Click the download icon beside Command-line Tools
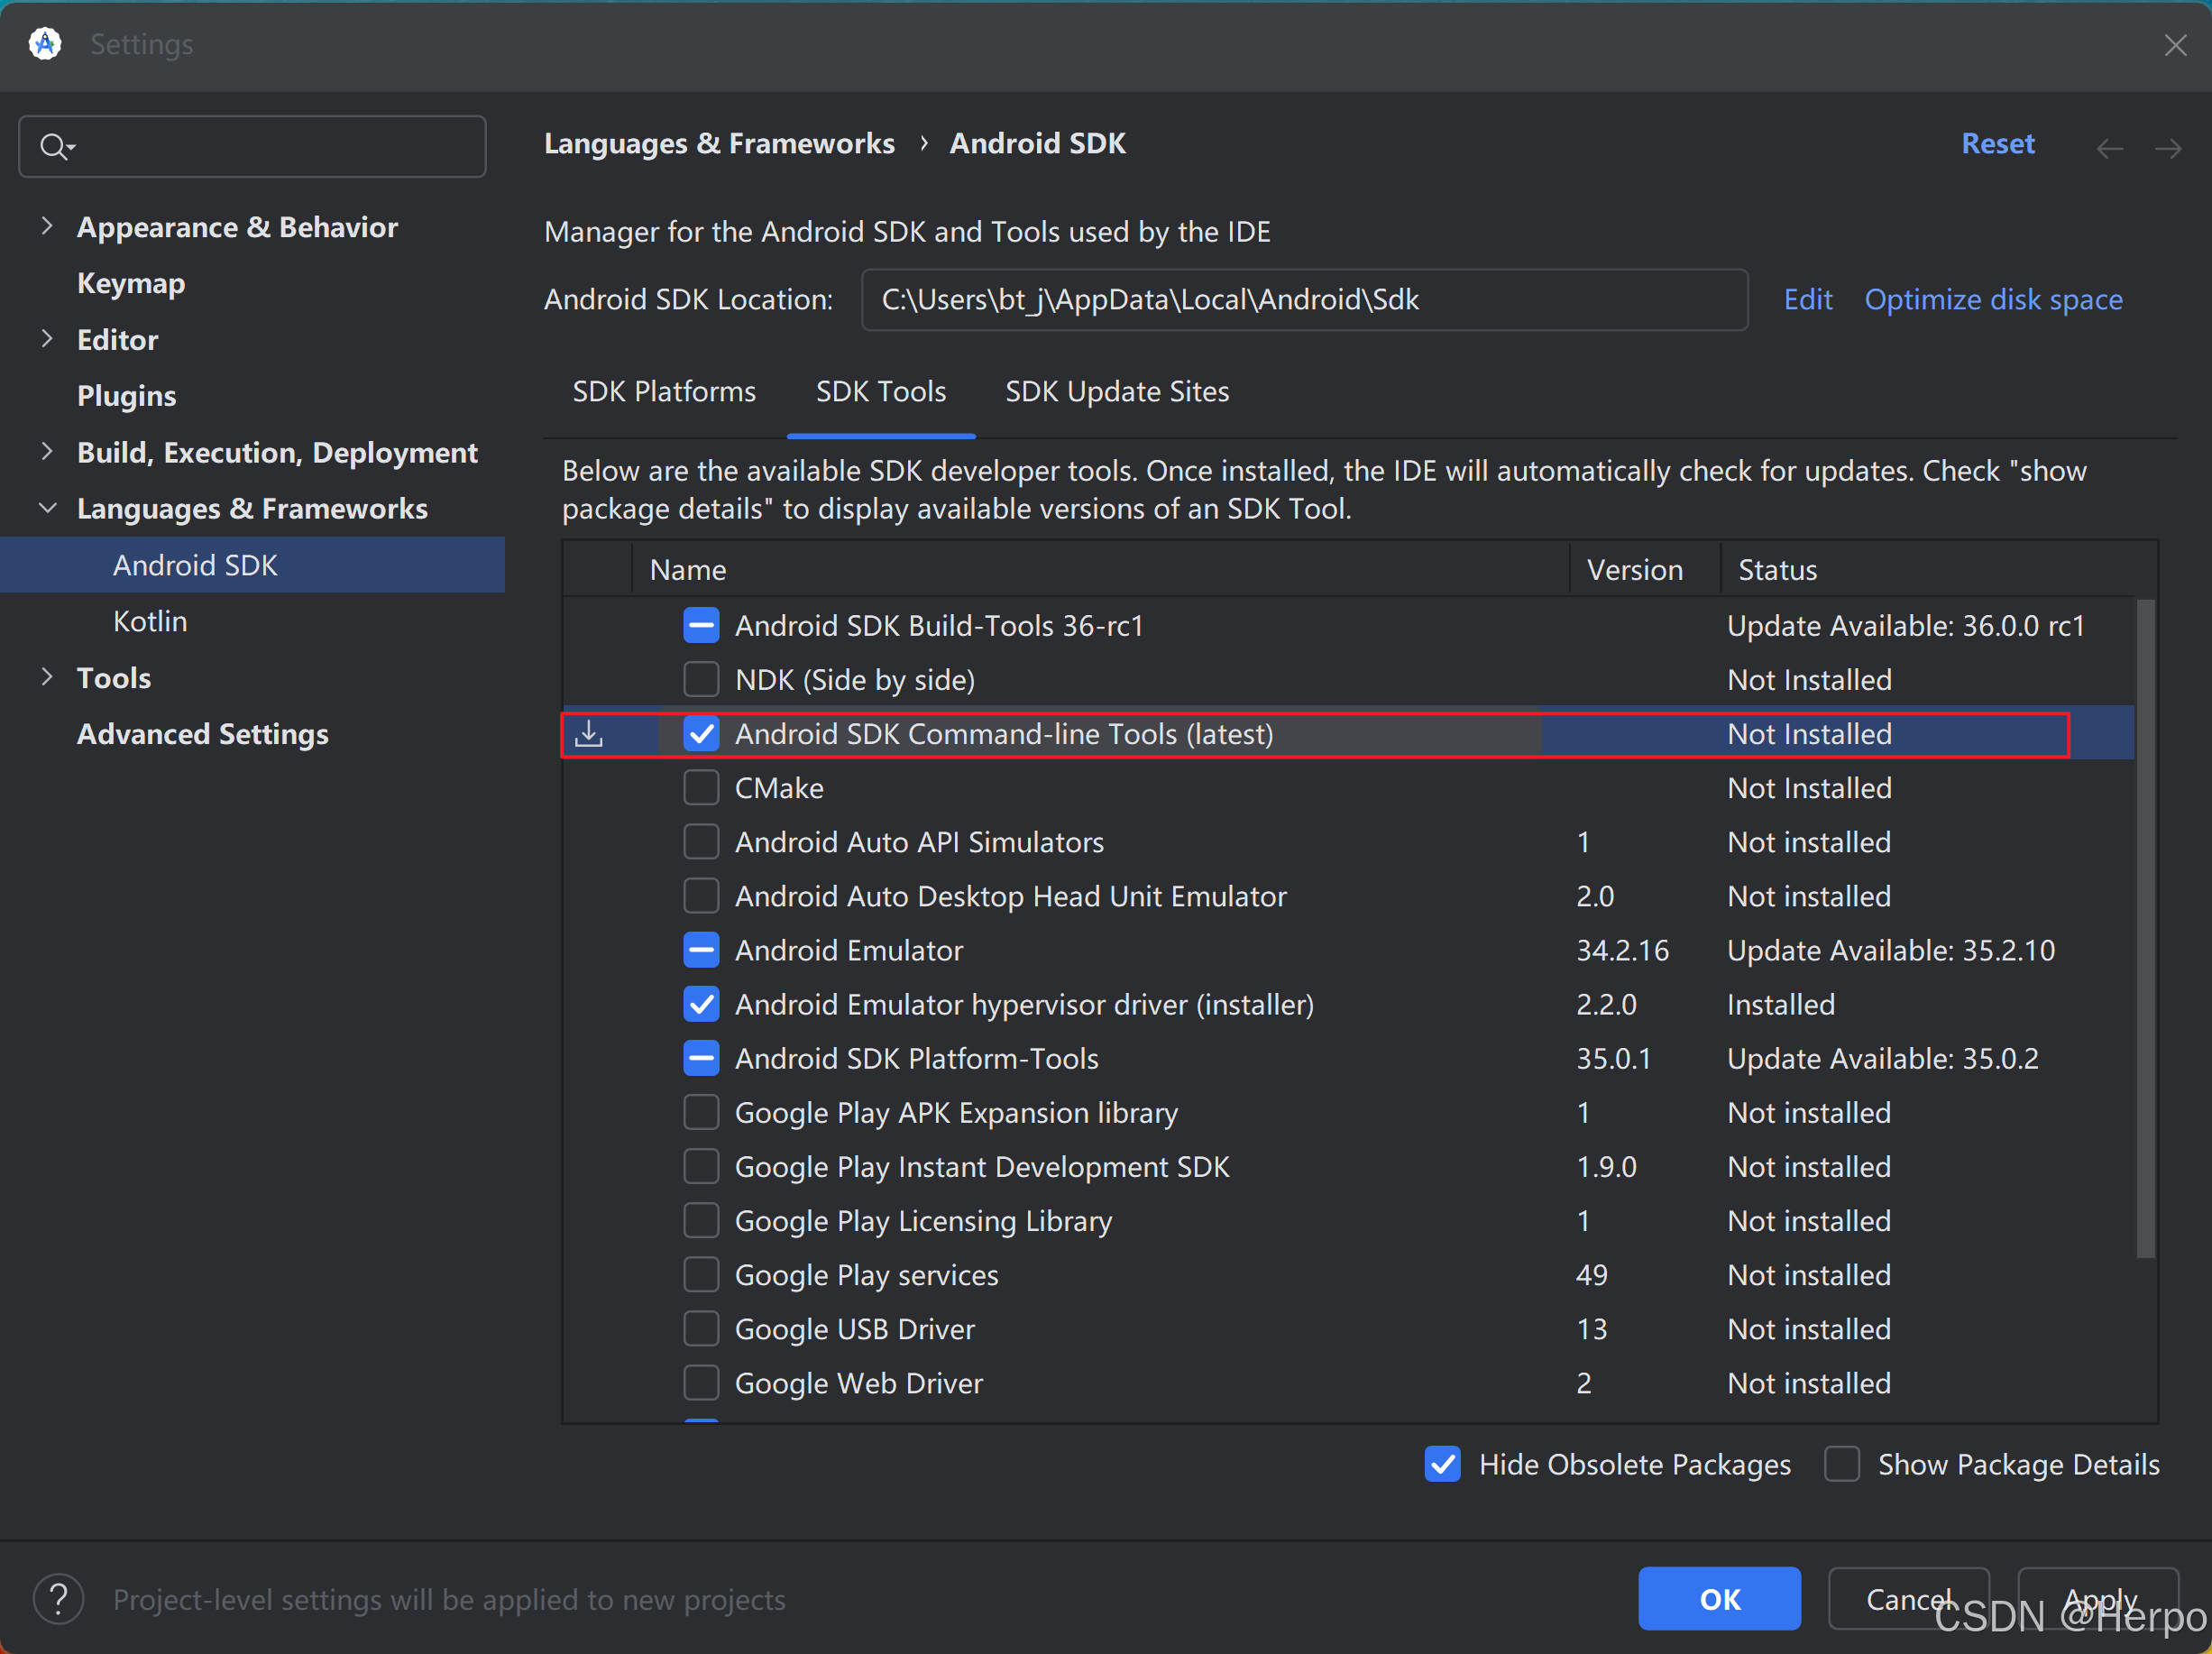 point(589,734)
